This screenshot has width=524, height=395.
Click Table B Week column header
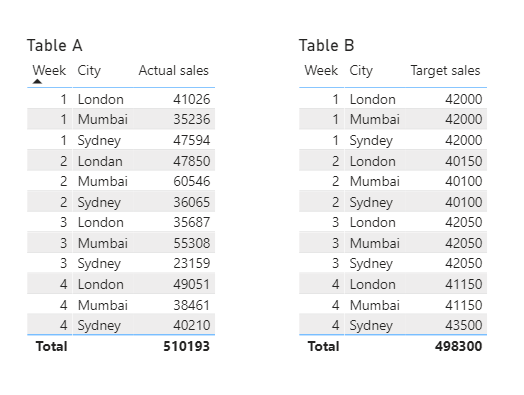tap(321, 71)
